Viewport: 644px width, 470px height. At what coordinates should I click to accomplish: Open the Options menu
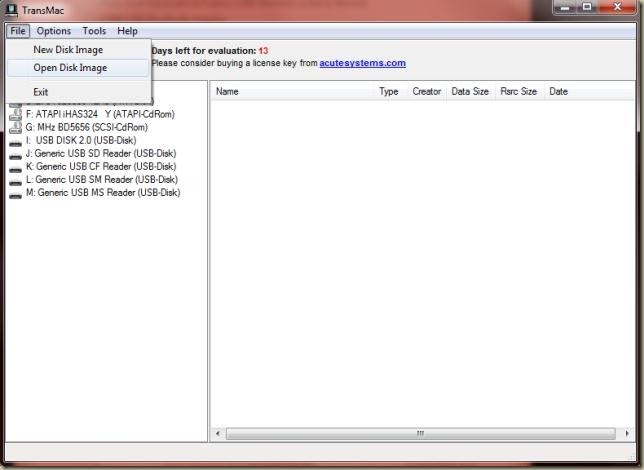coord(54,31)
